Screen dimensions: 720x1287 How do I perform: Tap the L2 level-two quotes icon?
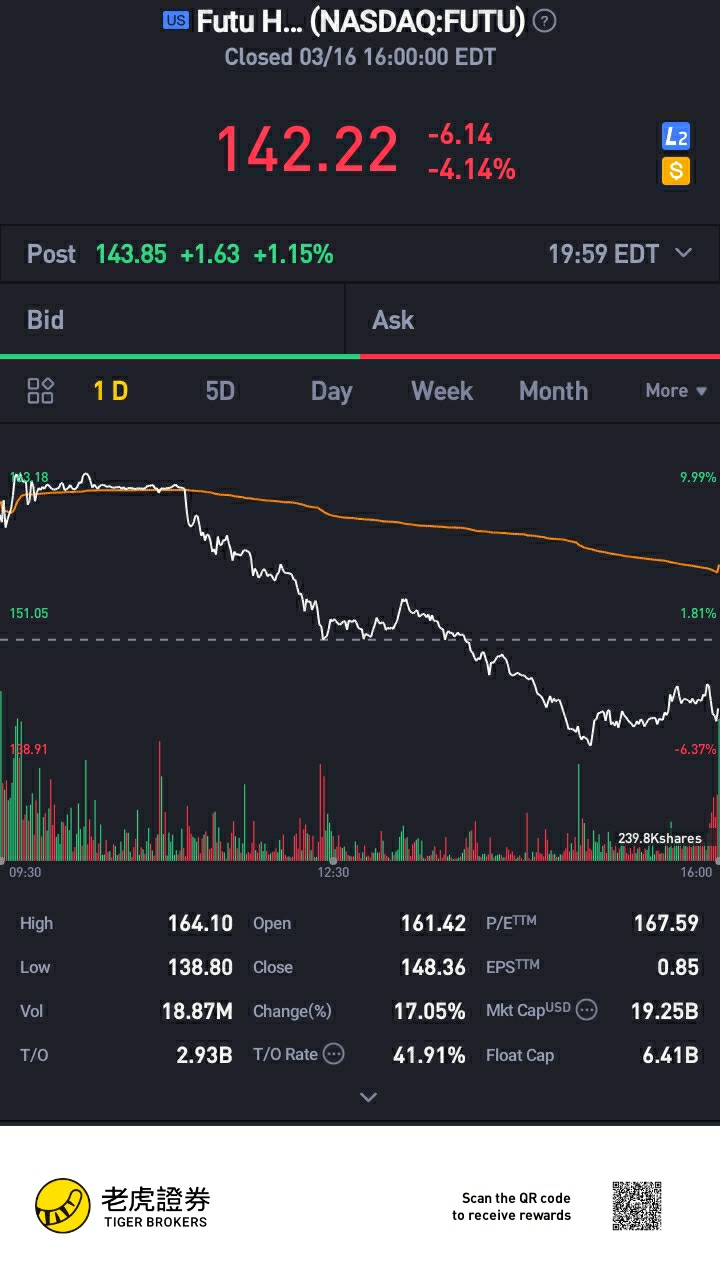click(x=676, y=137)
